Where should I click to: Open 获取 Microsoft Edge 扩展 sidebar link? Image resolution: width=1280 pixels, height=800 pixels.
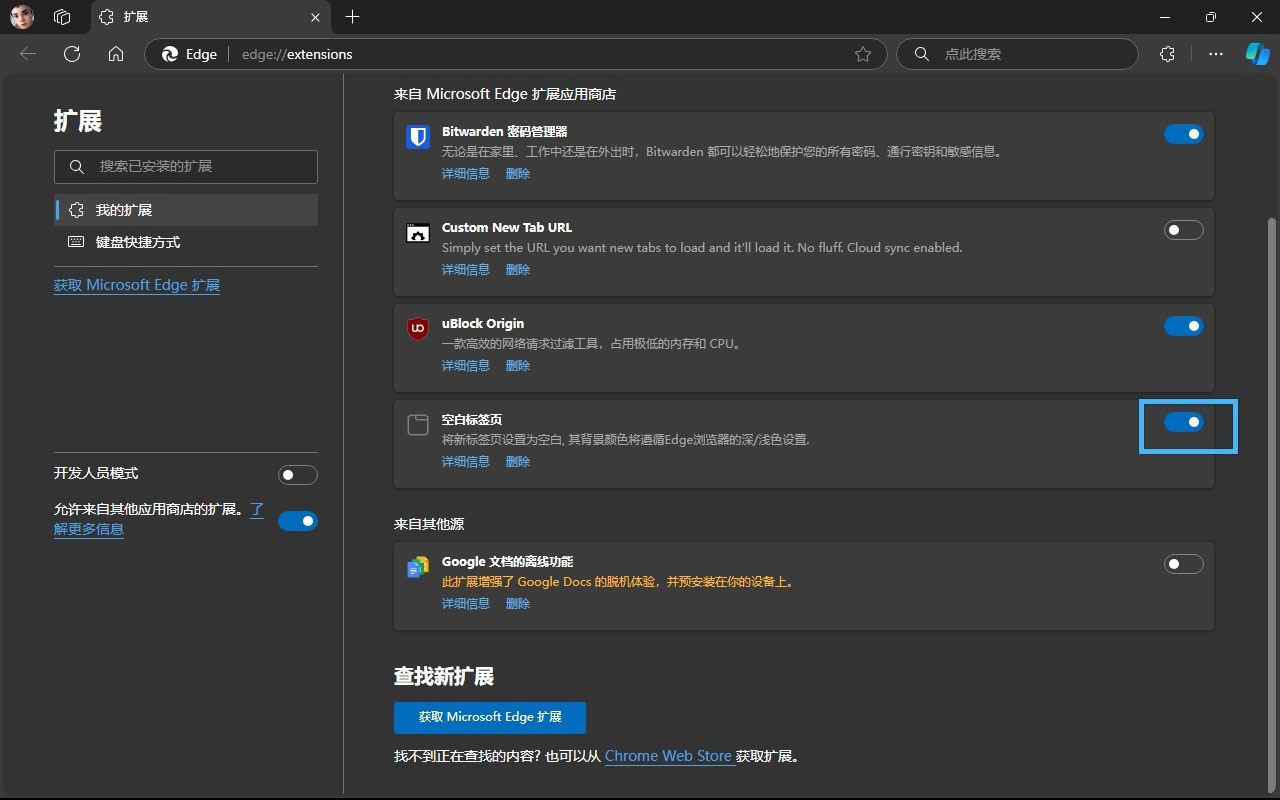point(137,285)
